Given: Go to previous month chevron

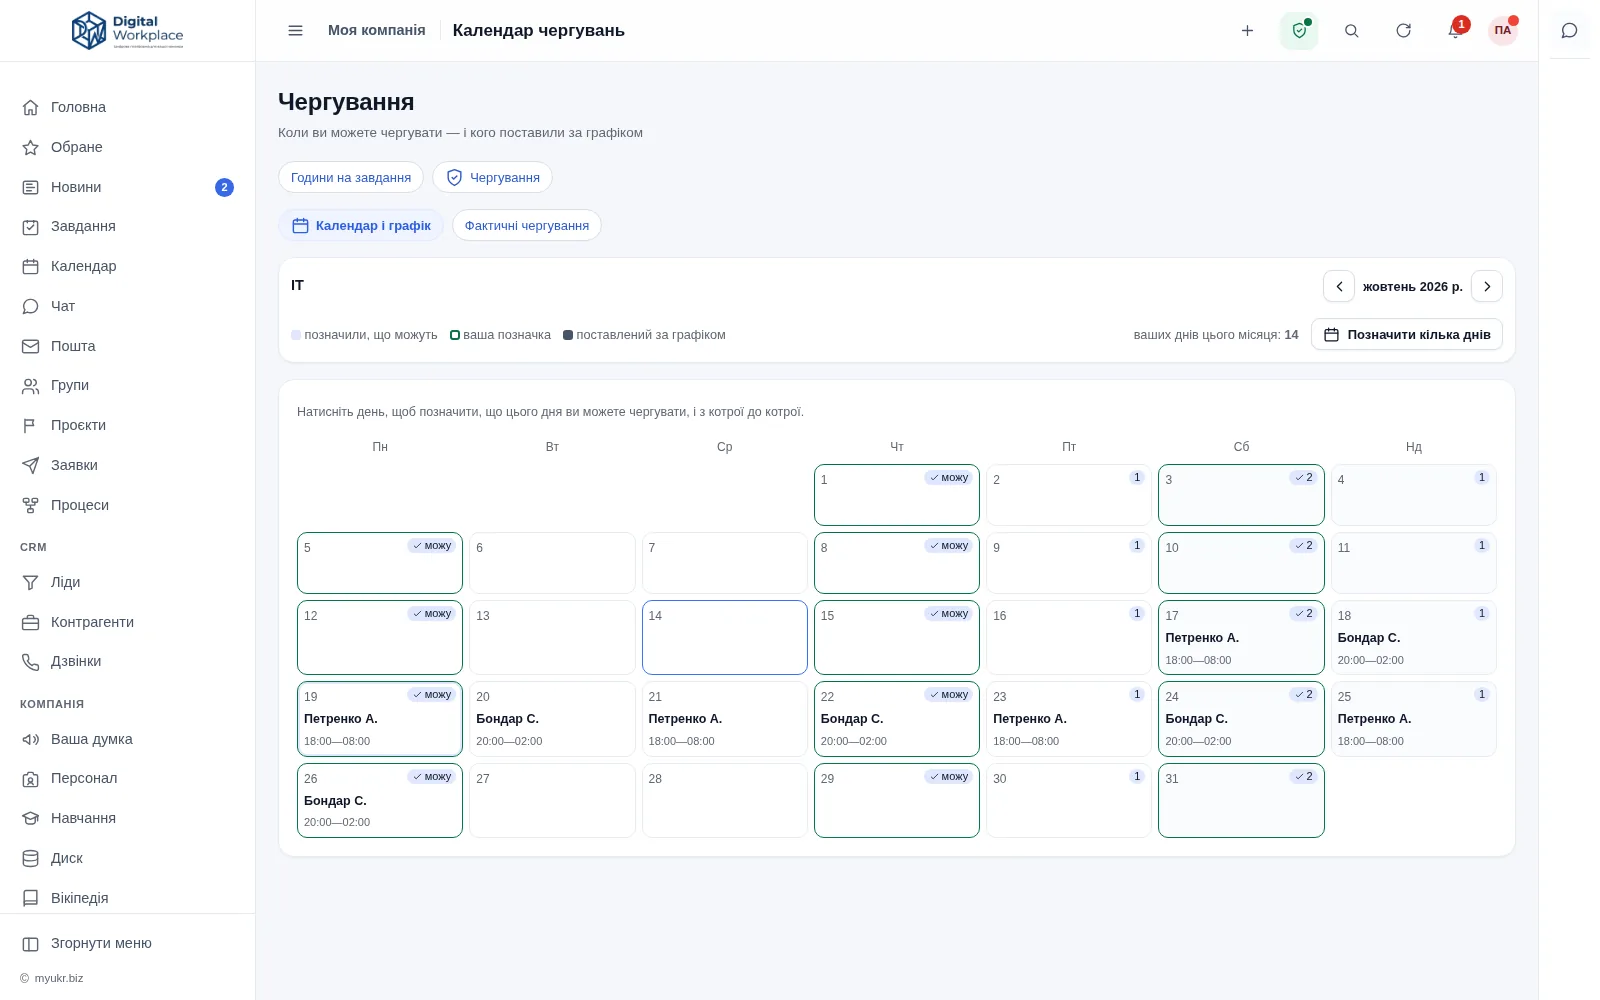Looking at the screenshot, I should [1339, 286].
